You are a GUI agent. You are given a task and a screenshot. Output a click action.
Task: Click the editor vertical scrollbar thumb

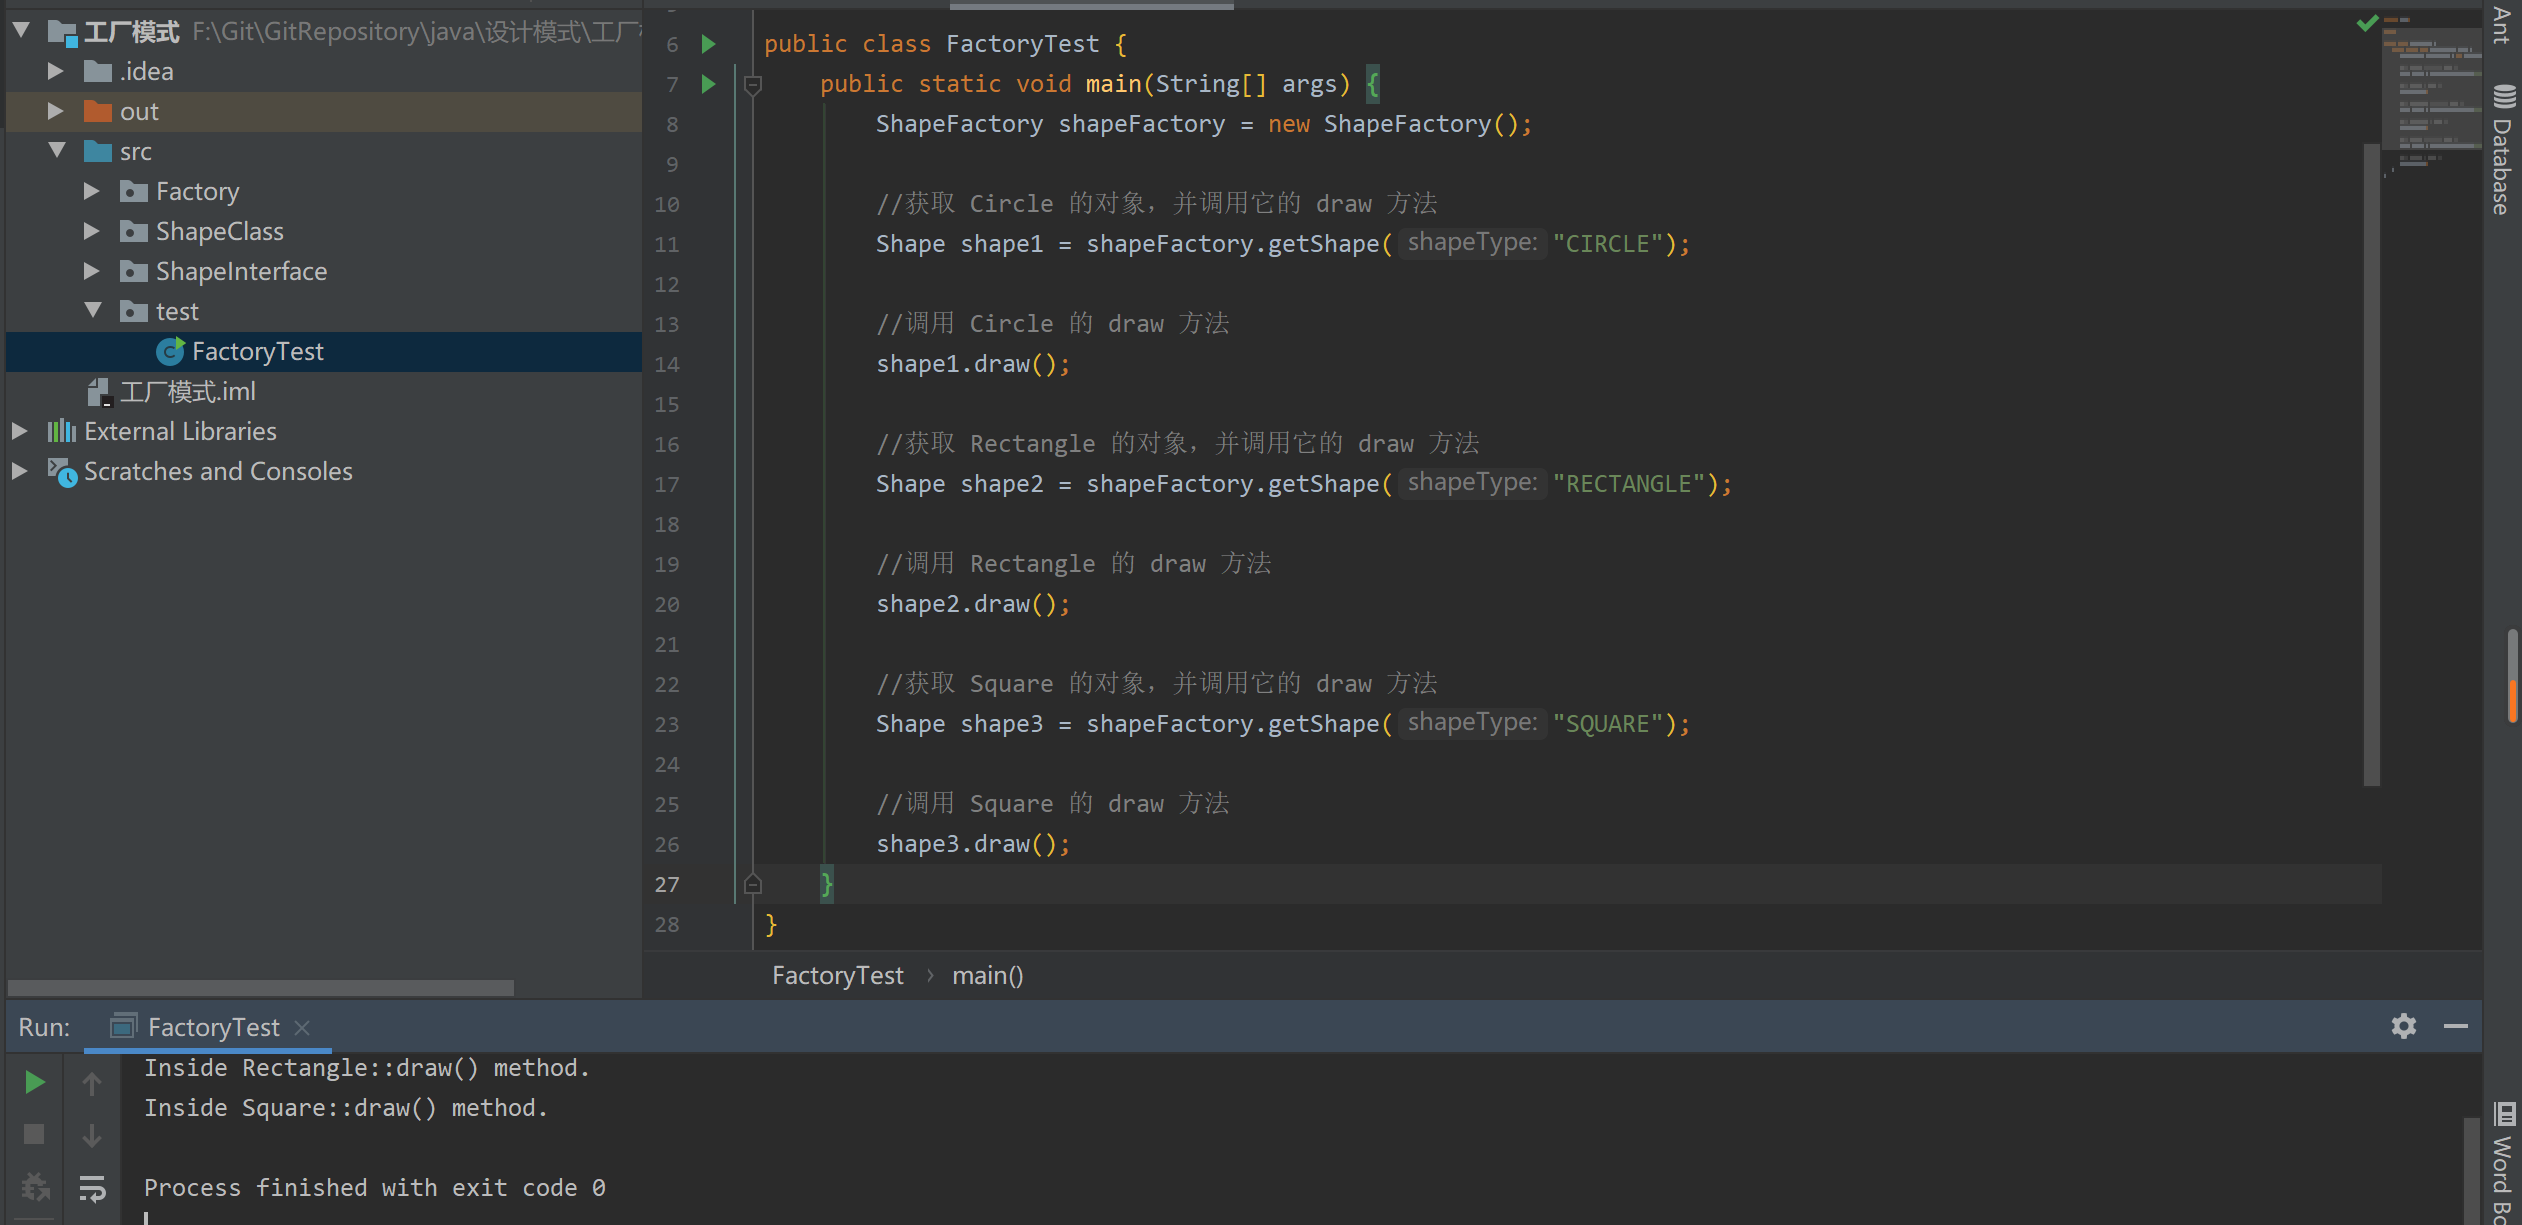tap(2371, 464)
